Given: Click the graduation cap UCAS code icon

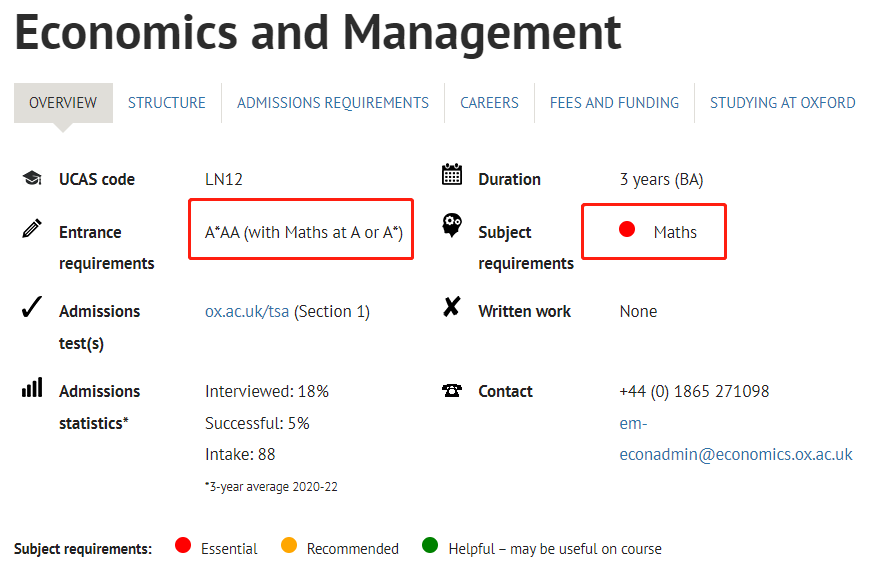Looking at the screenshot, I should click(x=32, y=178).
